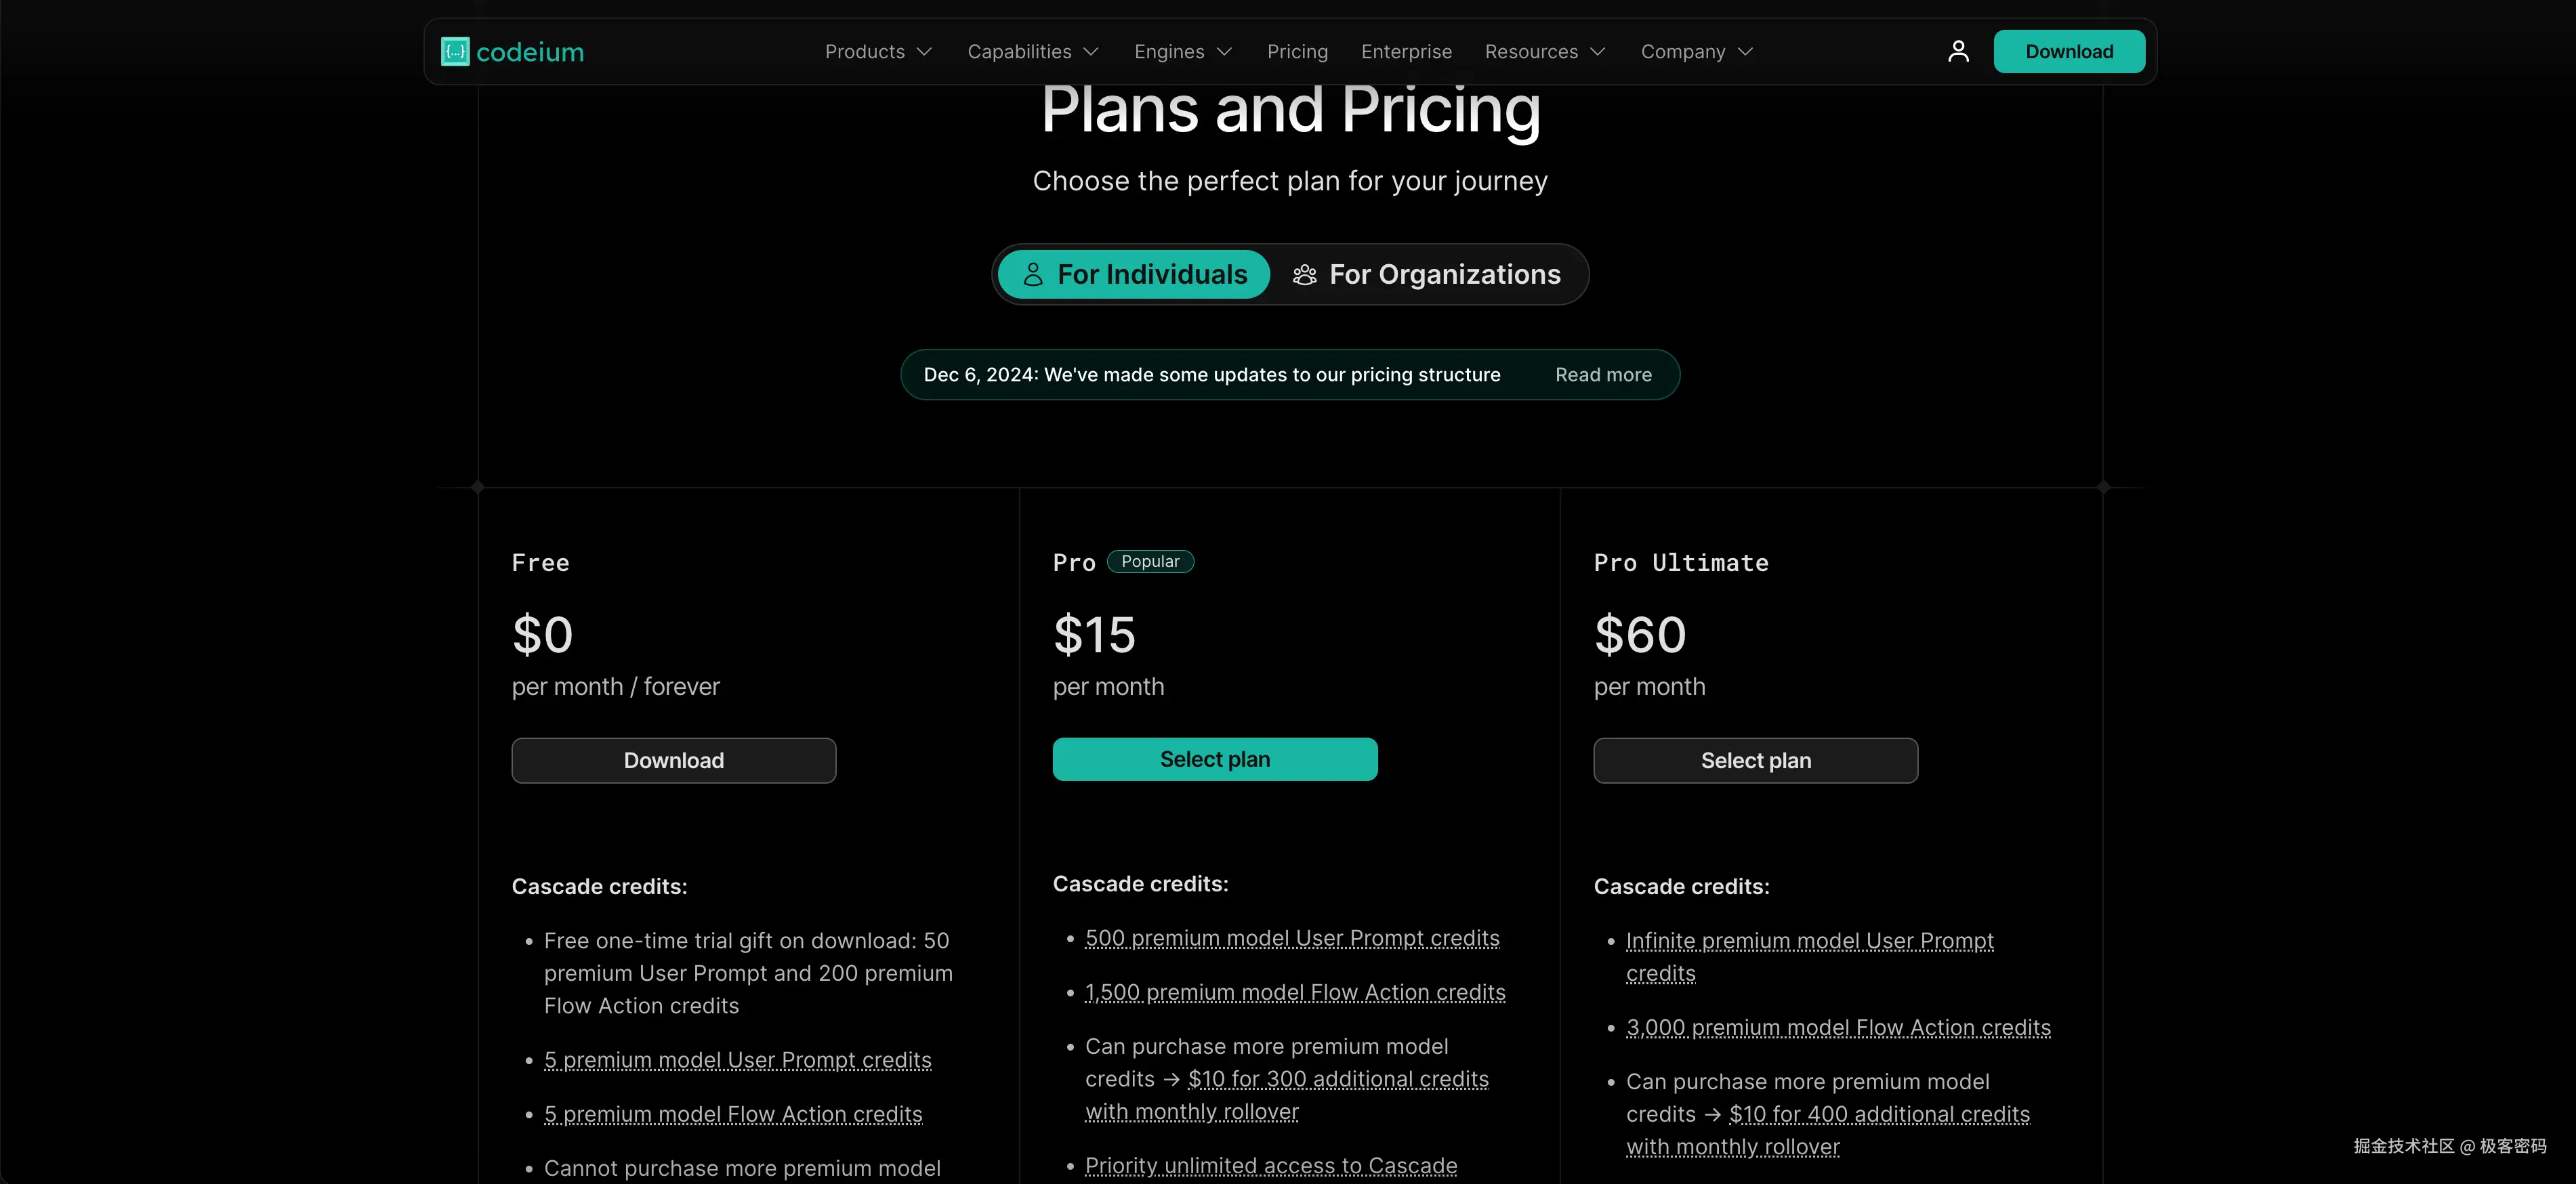Click the Popular badge next to Pro

(1150, 562)
